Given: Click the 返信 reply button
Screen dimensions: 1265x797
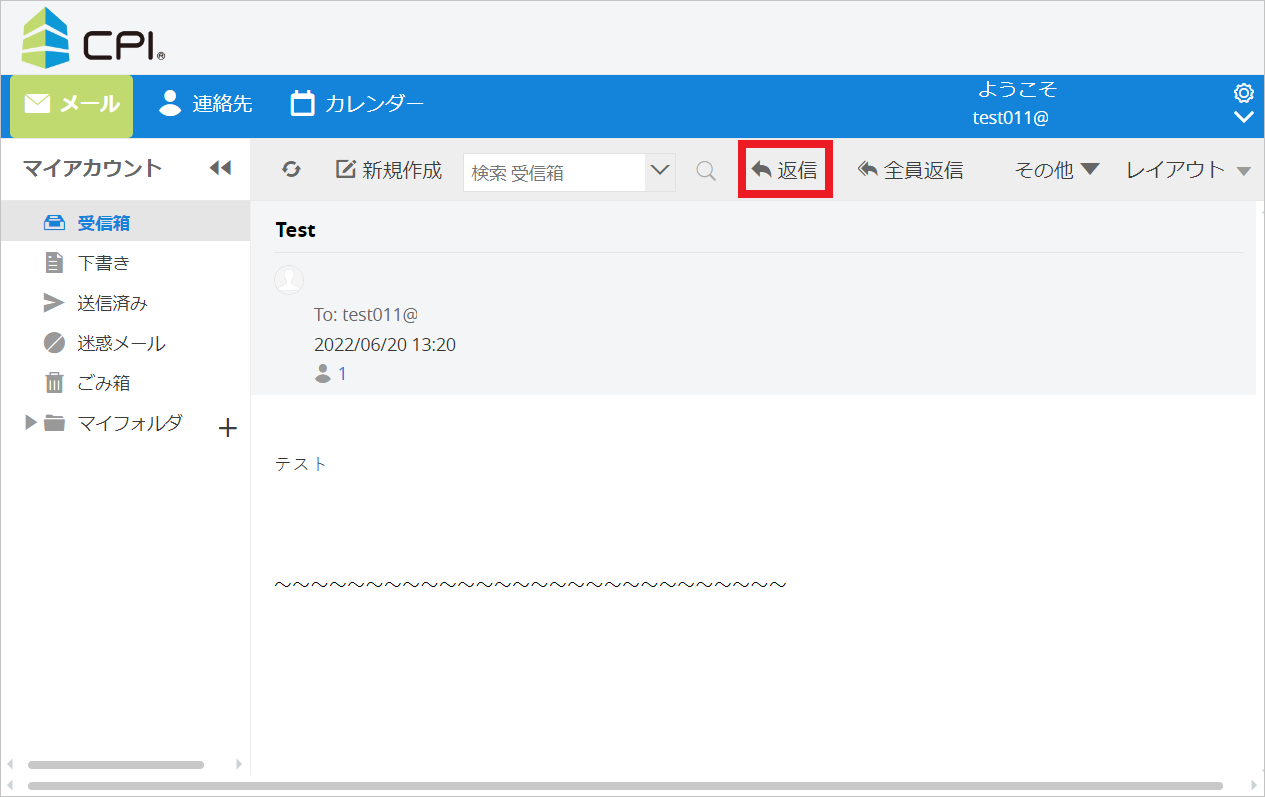Looking at the screenshot, I should point(785,171).
